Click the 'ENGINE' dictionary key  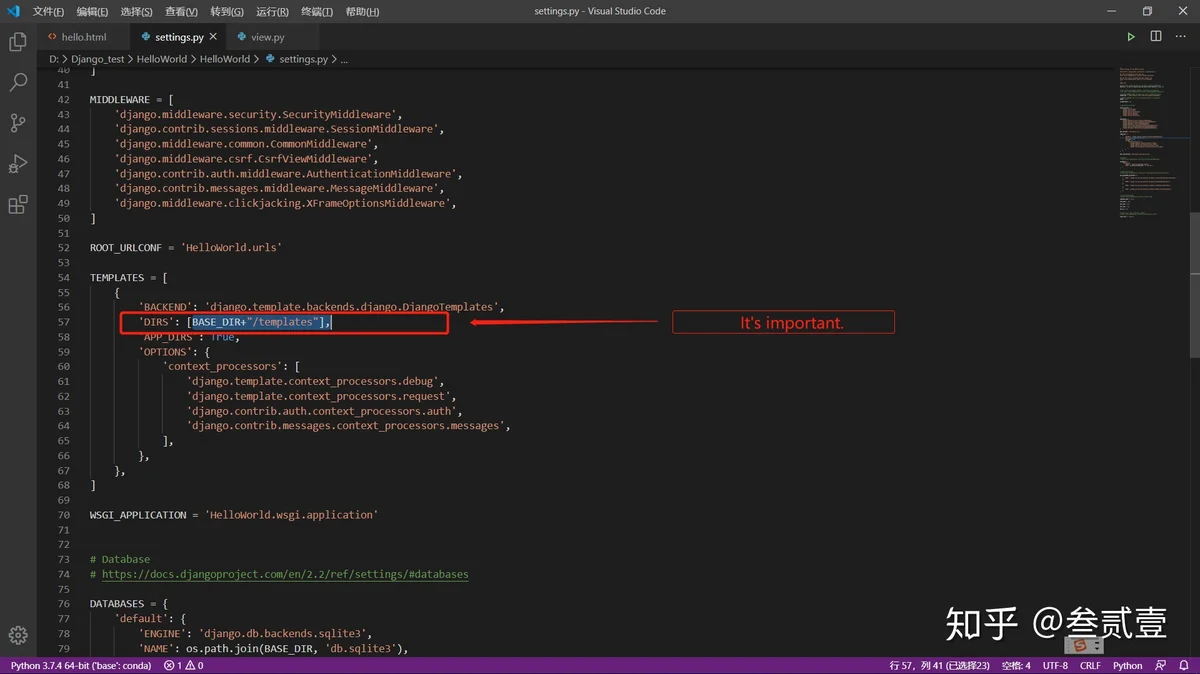(163, 633)
